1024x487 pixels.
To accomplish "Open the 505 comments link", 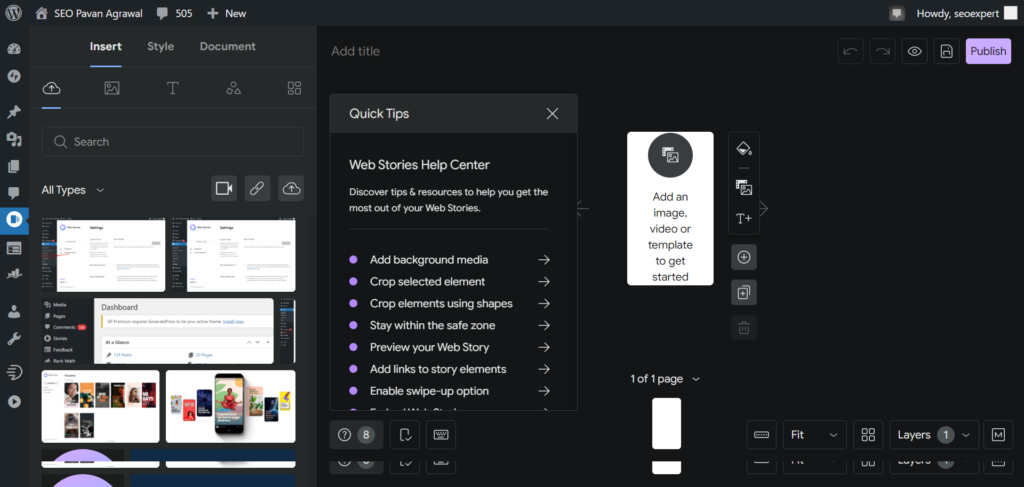I will tap(175, 13).
